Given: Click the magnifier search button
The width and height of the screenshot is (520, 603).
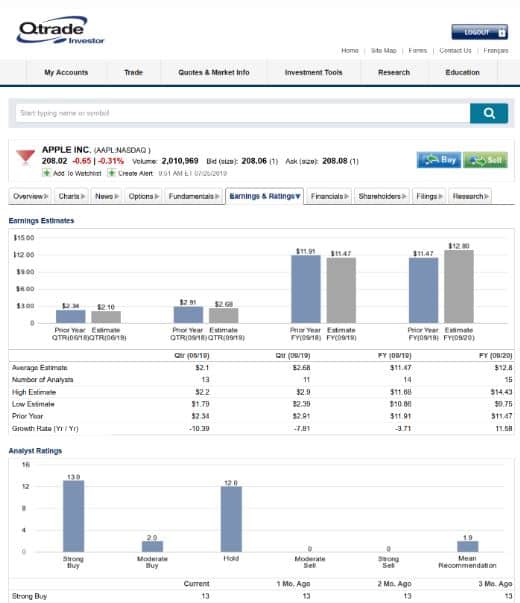Looking at the screenshot, I should click(489, 113).
